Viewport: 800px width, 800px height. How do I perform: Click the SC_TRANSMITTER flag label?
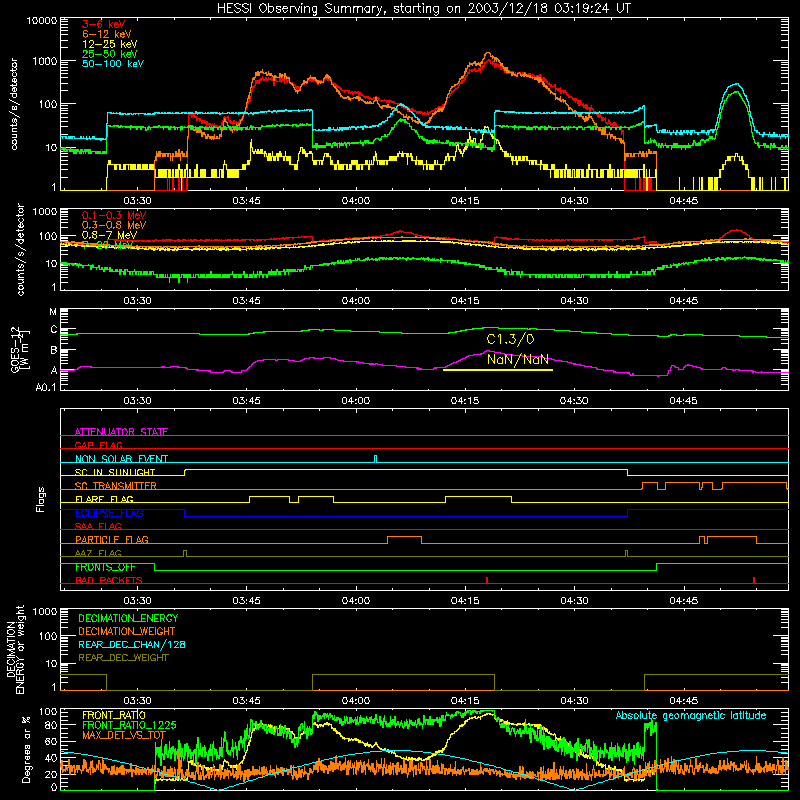pos(116,485)
